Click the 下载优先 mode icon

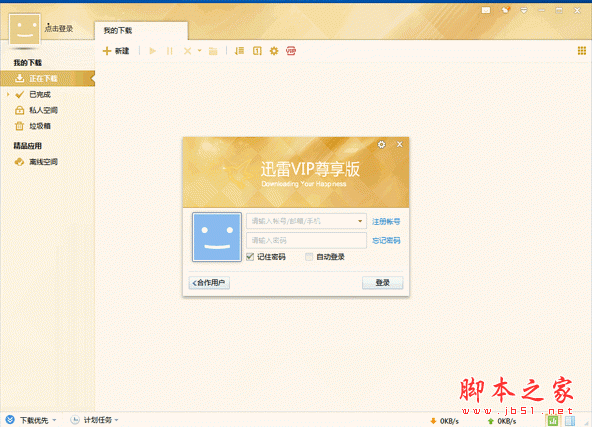(10, 419)
